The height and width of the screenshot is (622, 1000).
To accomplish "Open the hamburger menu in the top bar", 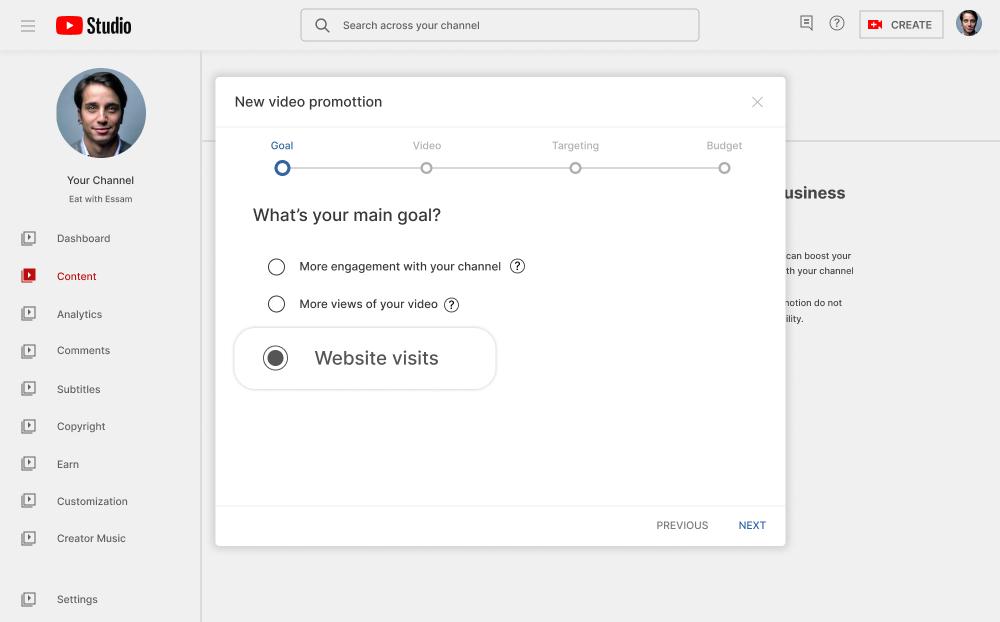I will [x=27, y=25].
